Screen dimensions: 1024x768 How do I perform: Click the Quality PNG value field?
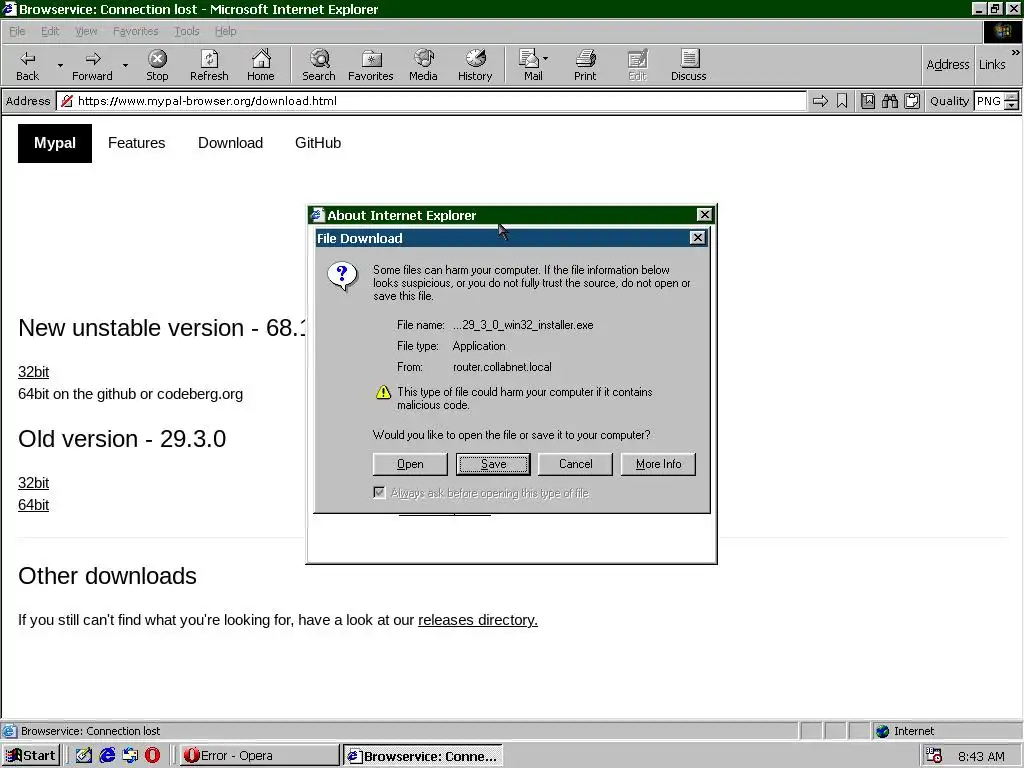tap(989, 101)
